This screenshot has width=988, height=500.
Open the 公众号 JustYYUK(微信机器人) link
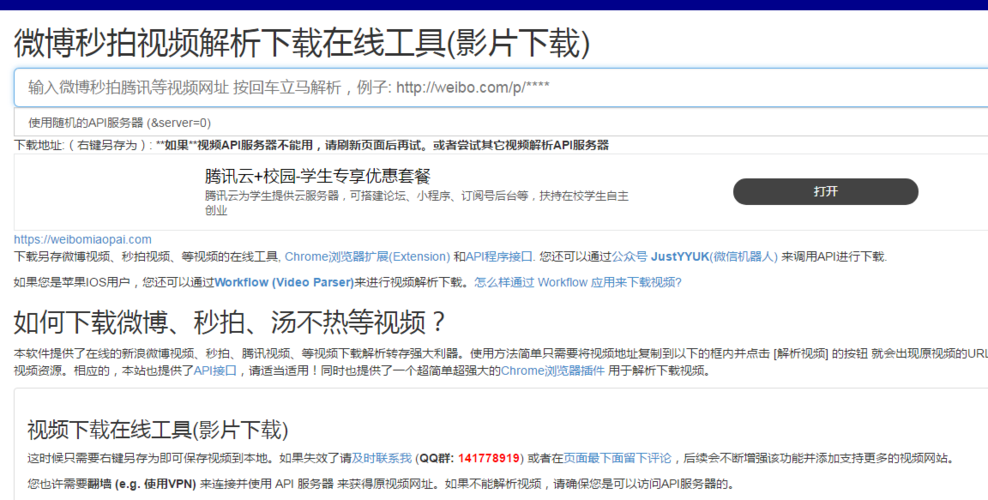click(694, 256)
